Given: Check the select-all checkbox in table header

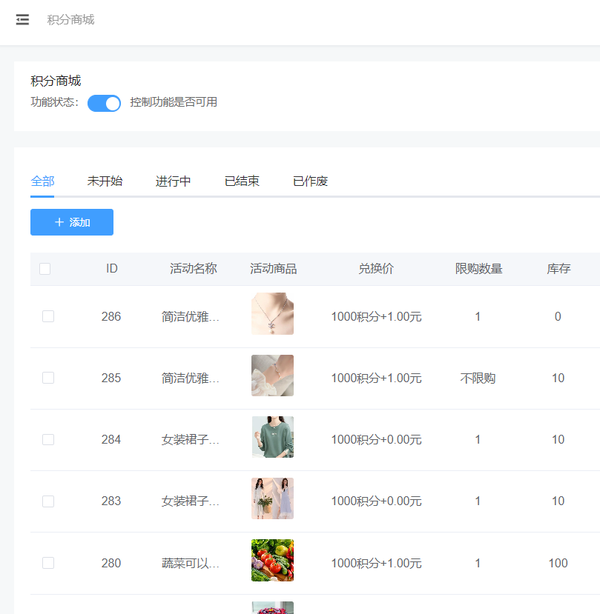Looking at the screenshot, I should point(45,269).
